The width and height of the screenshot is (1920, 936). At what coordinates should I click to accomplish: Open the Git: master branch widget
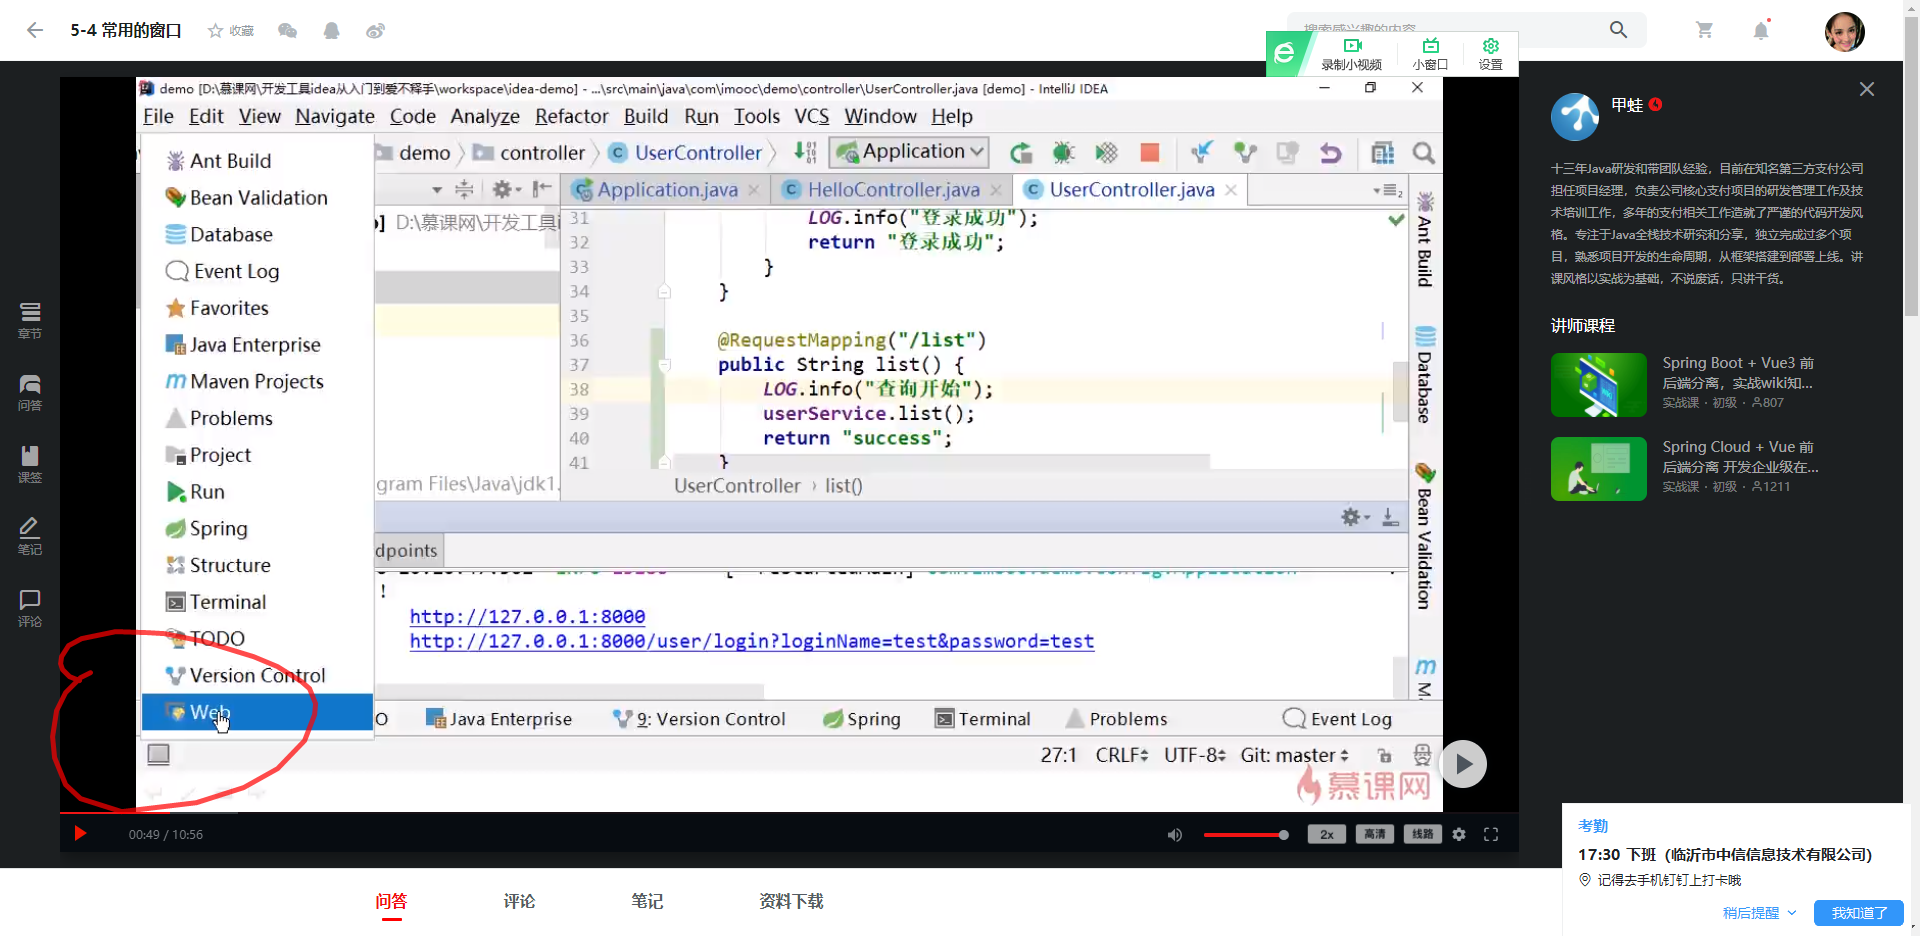(x=1295, y=755)
